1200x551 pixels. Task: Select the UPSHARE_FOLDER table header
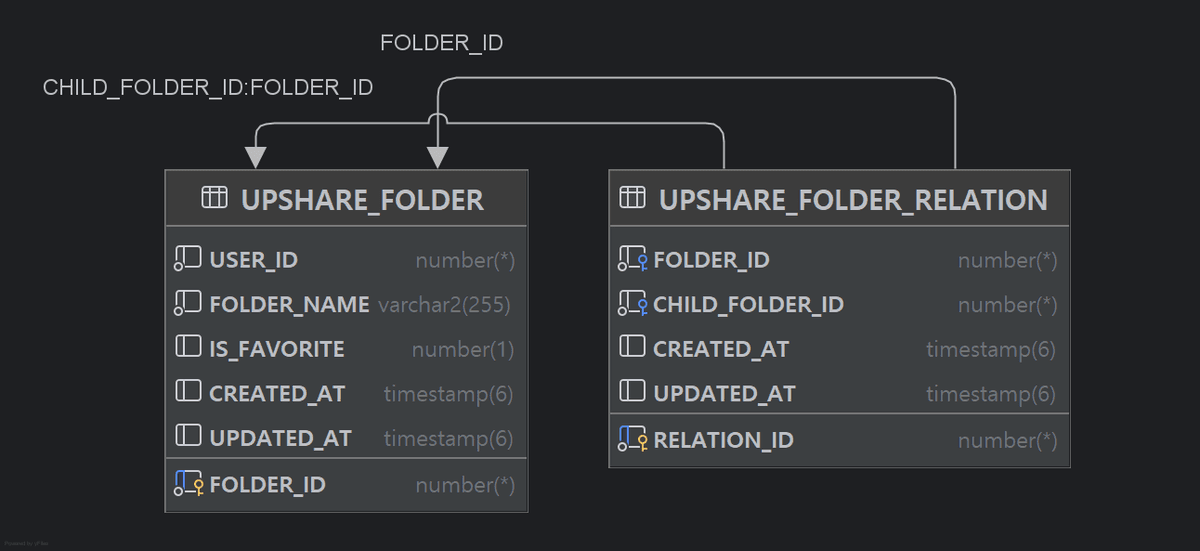346,198
